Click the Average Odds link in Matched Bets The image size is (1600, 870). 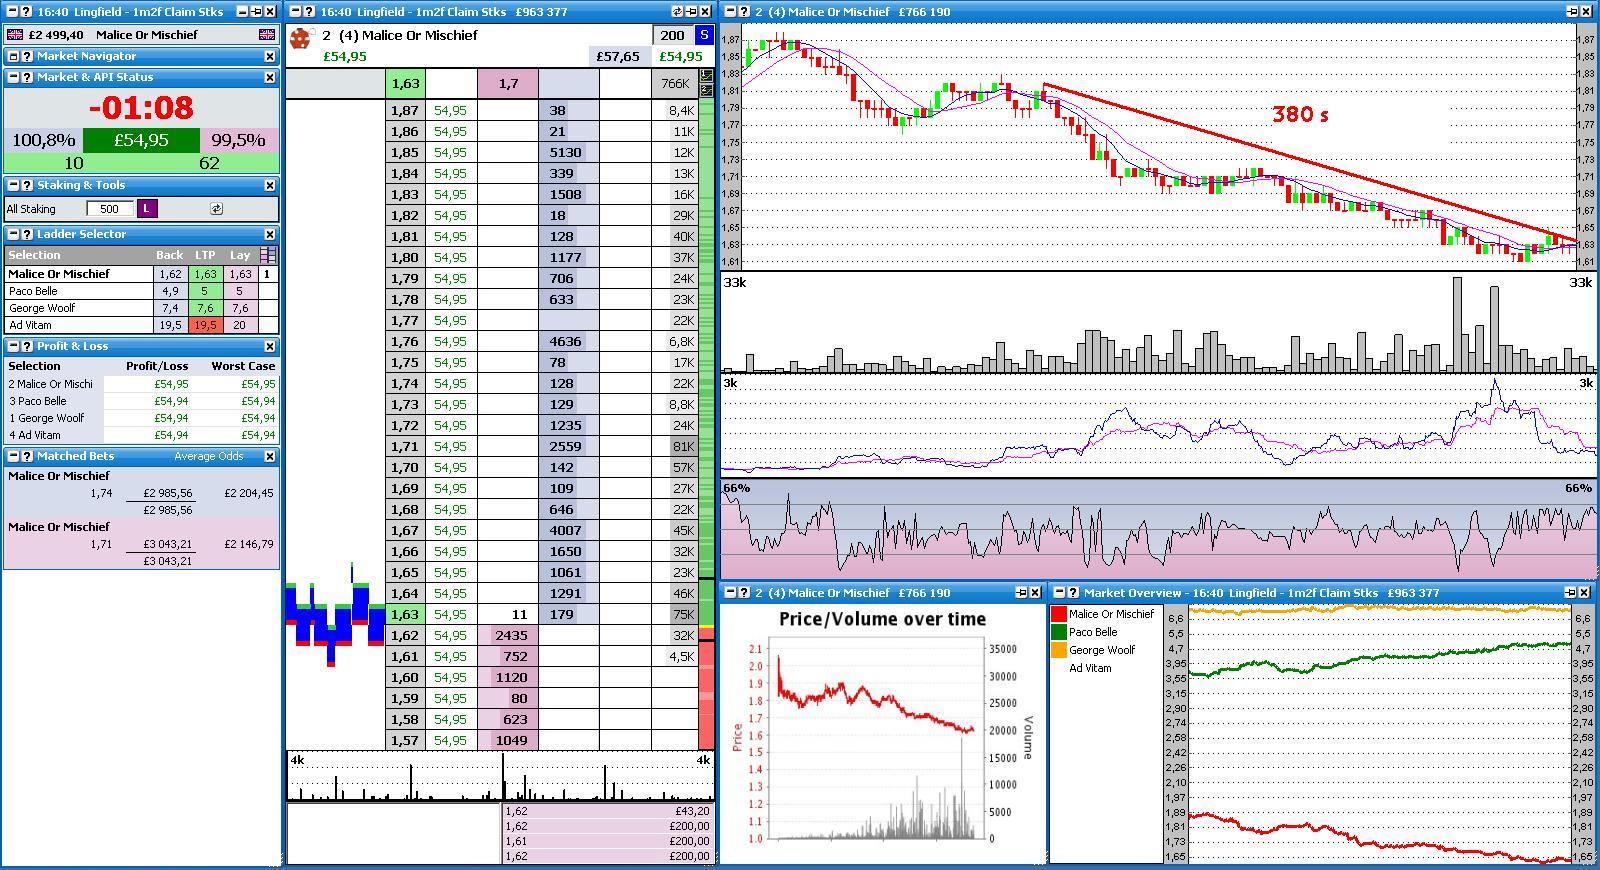coord(208,456)
